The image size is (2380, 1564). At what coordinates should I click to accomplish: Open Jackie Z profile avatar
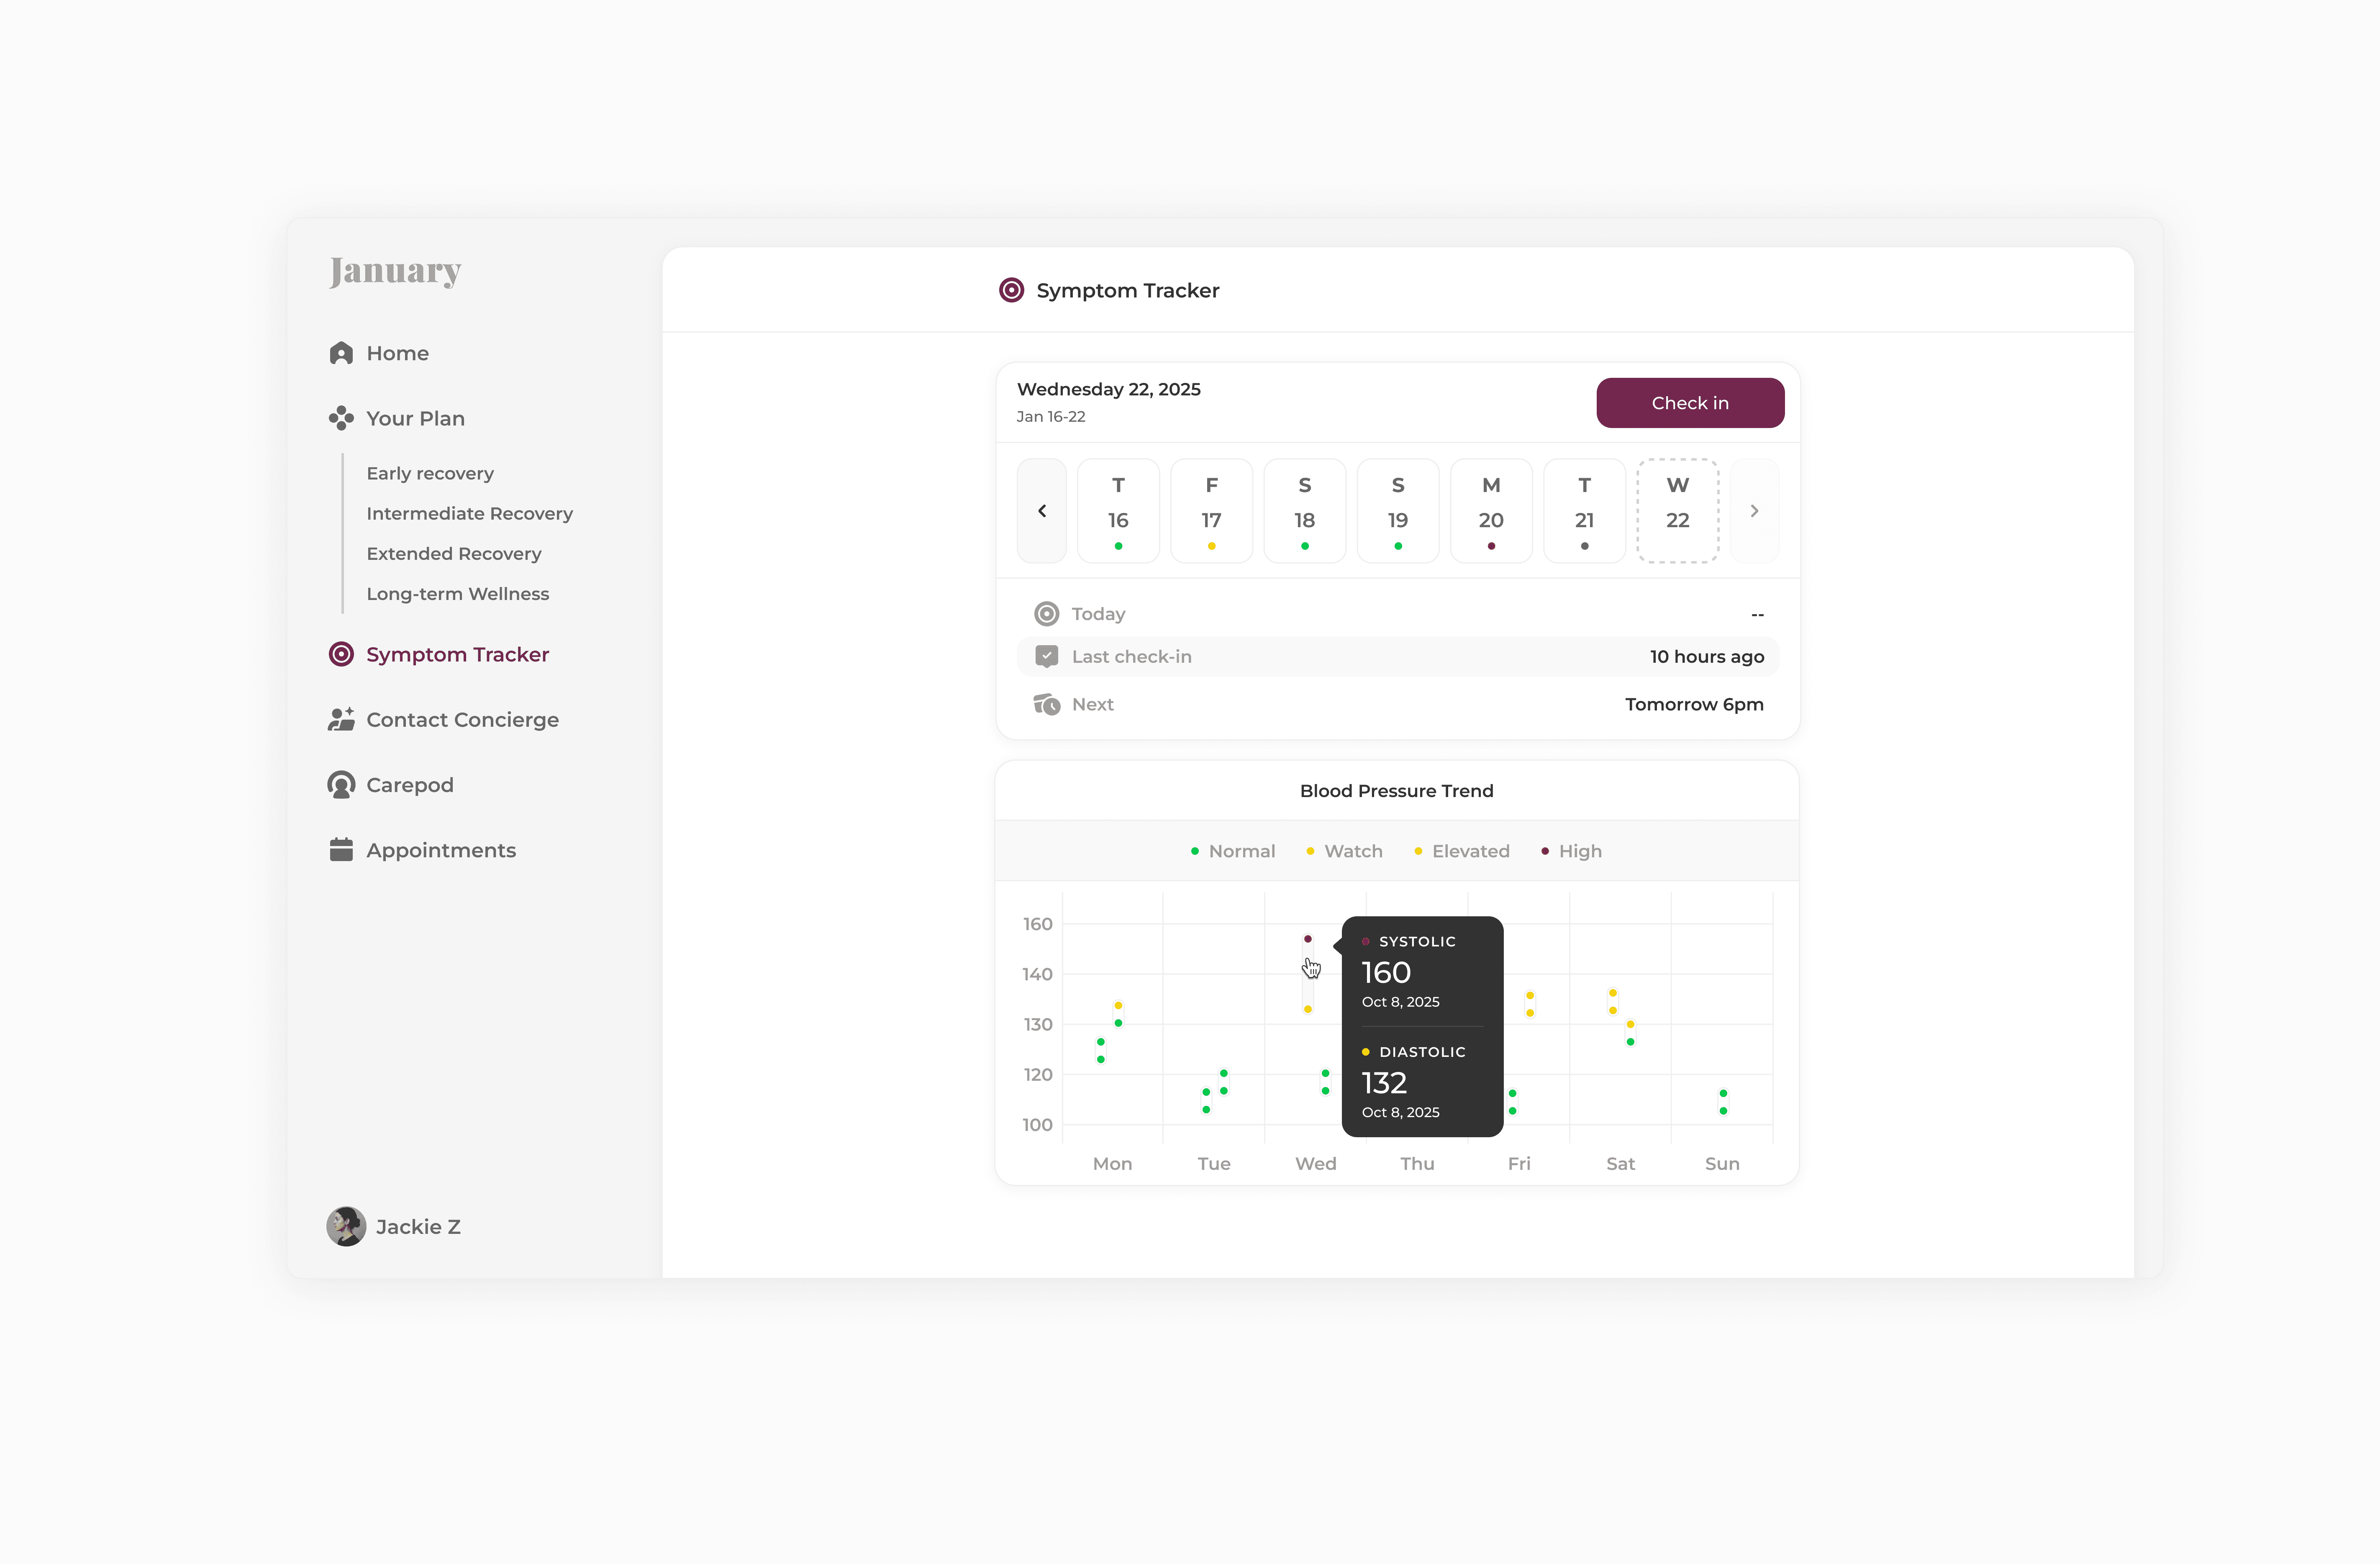[346, 1226]
